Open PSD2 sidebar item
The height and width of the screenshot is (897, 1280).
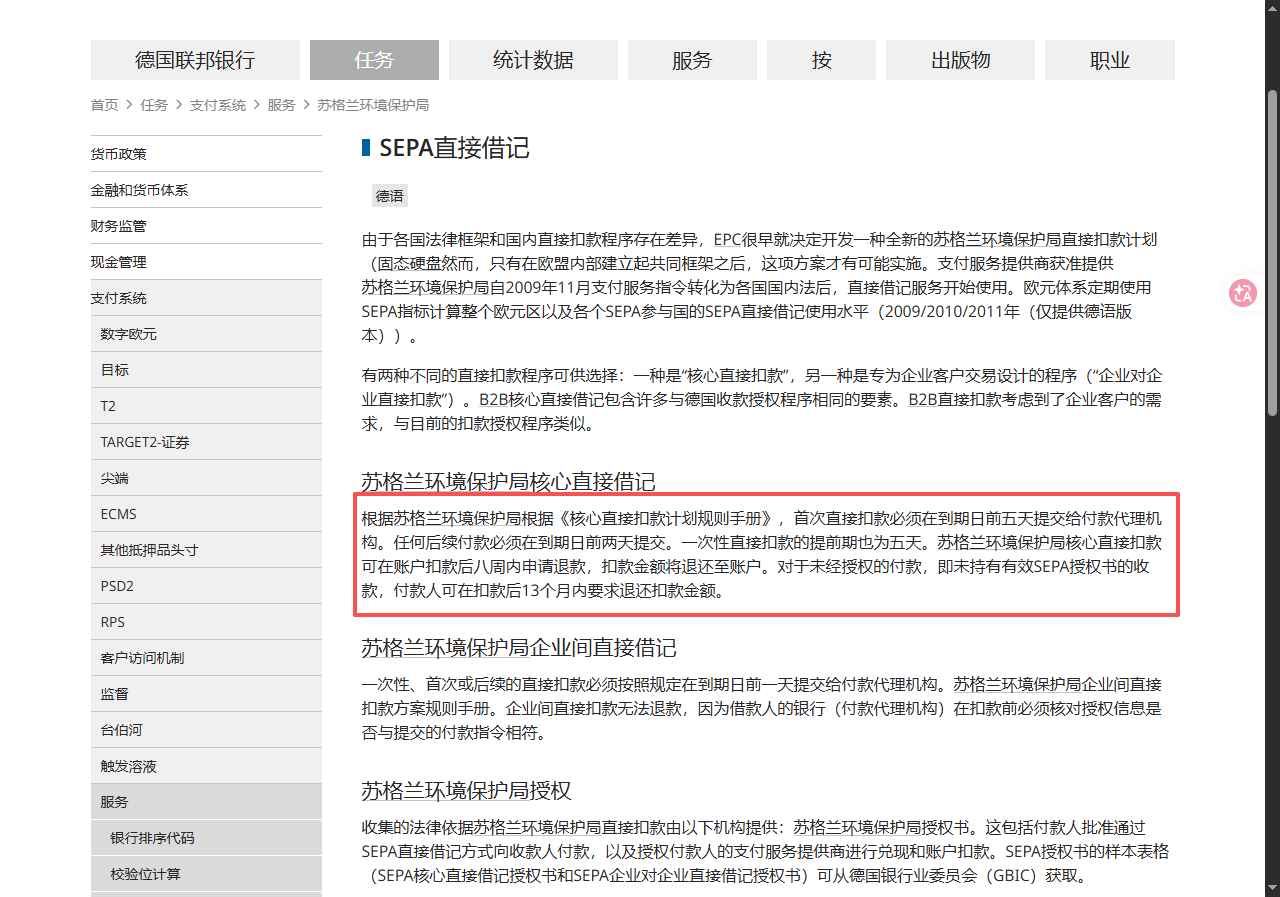click(206, 586)
